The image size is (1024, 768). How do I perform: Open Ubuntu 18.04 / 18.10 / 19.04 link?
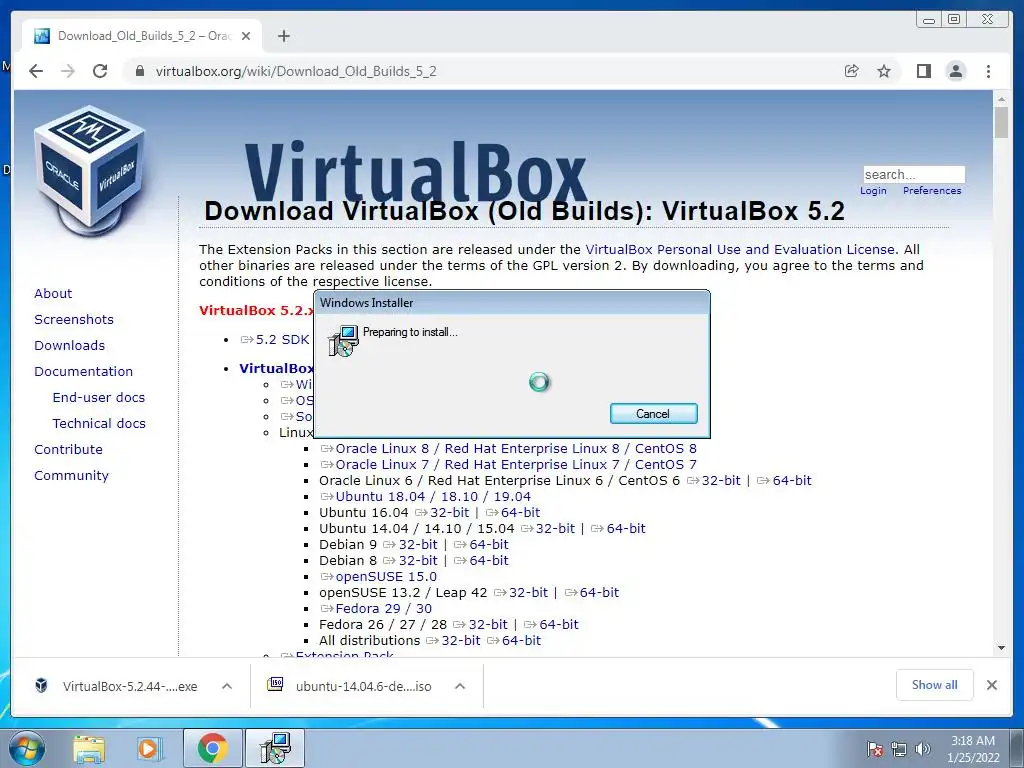(x=426, y=496)
